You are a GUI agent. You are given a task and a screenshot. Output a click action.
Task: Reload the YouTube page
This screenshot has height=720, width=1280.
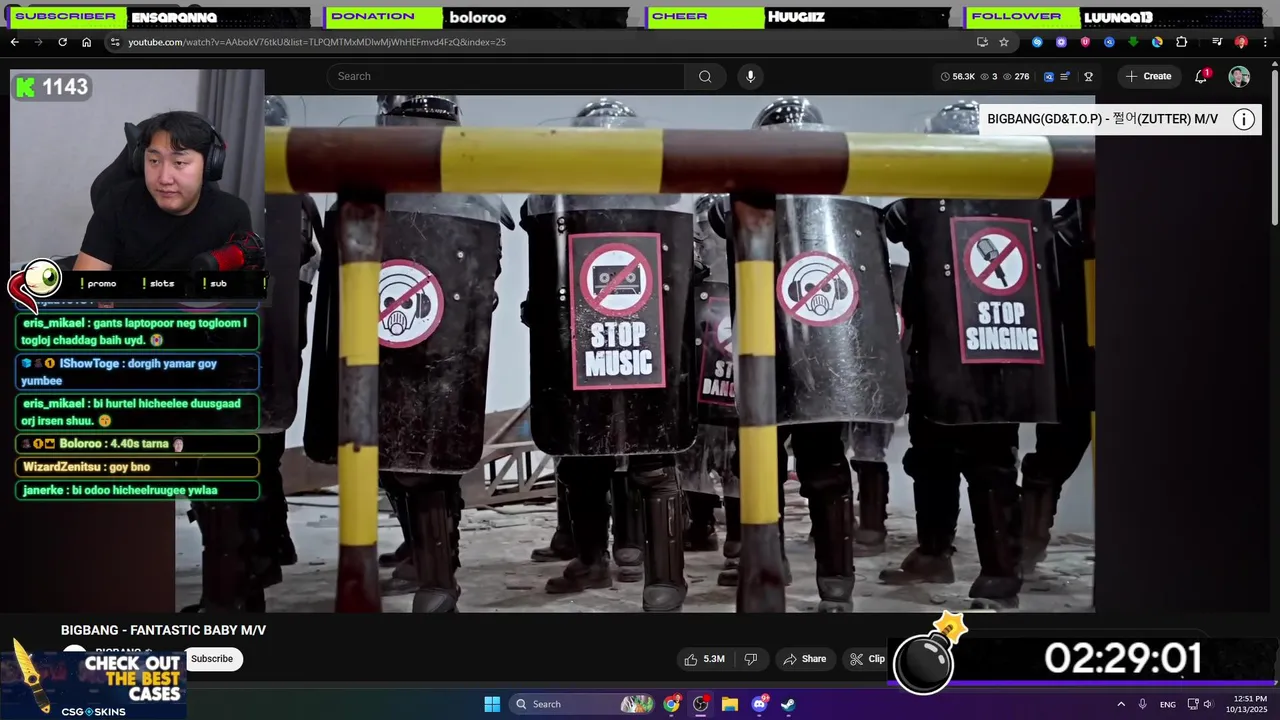pos(62,42)
